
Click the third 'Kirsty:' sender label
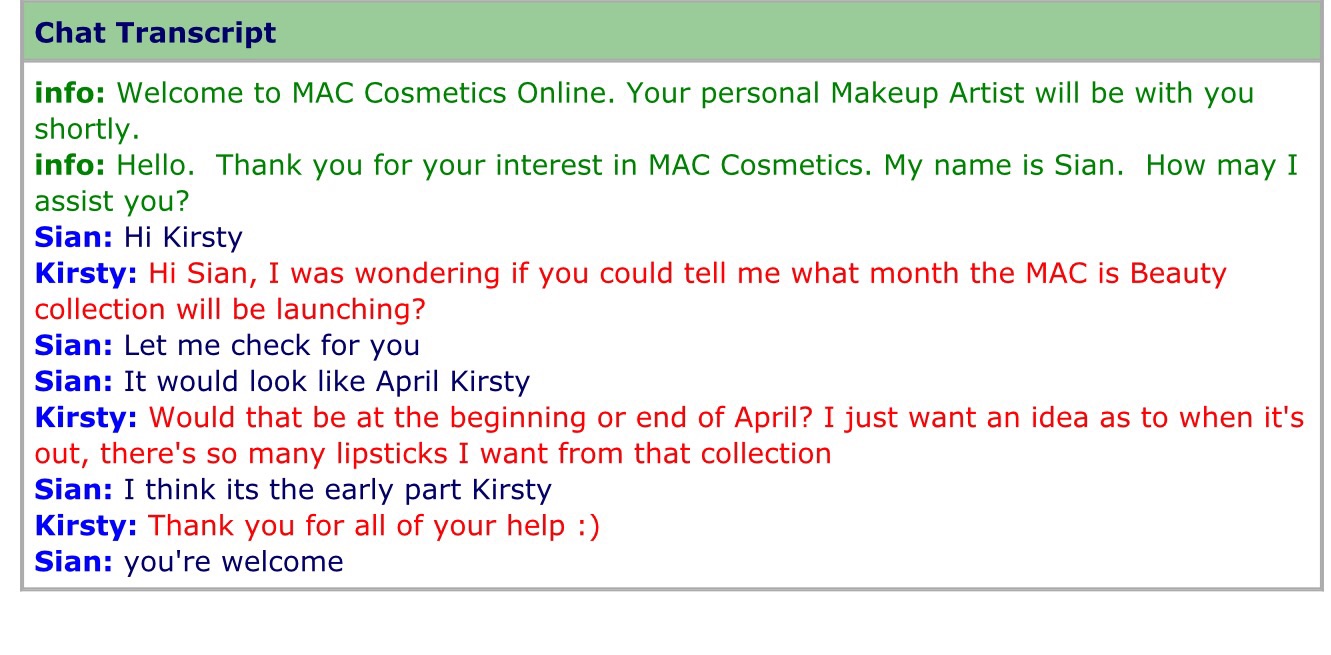click(86, 526)
